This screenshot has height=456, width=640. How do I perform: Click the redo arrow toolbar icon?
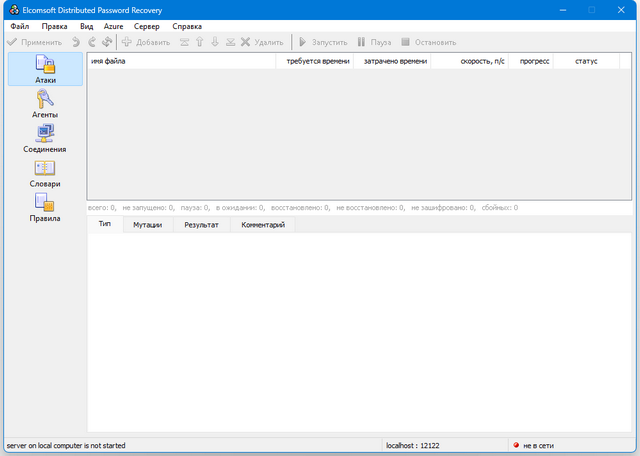click(x=92, y=42)
